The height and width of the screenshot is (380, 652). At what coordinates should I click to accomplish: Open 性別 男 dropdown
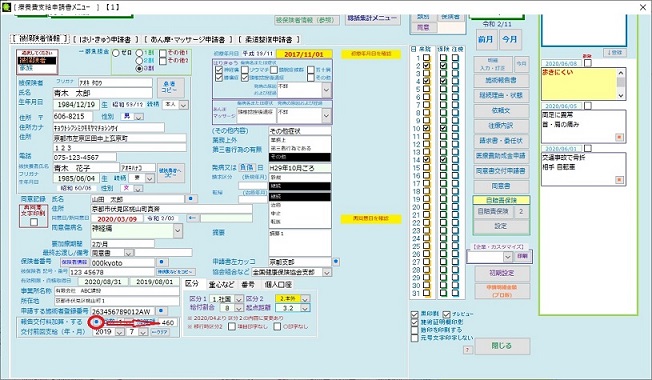[x=138, y=117]
